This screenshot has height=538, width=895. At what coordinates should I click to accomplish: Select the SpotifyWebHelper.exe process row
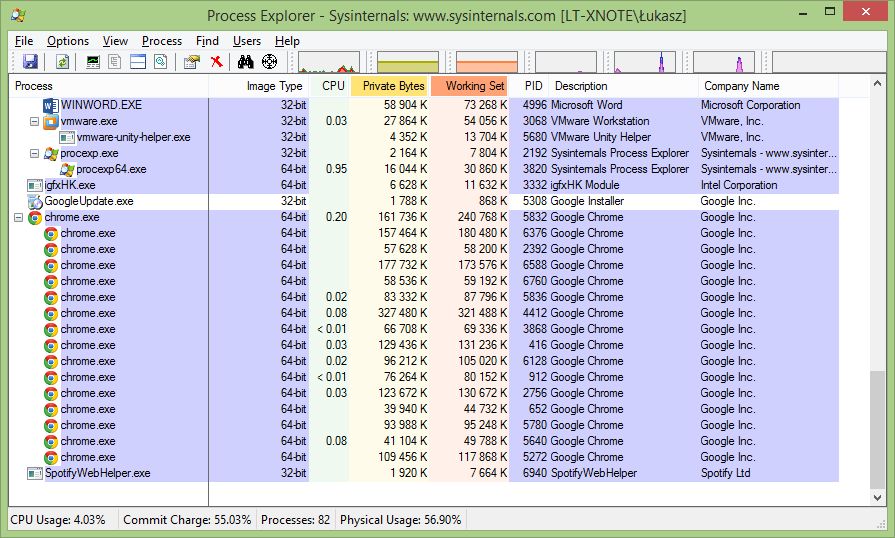[424, 474]
